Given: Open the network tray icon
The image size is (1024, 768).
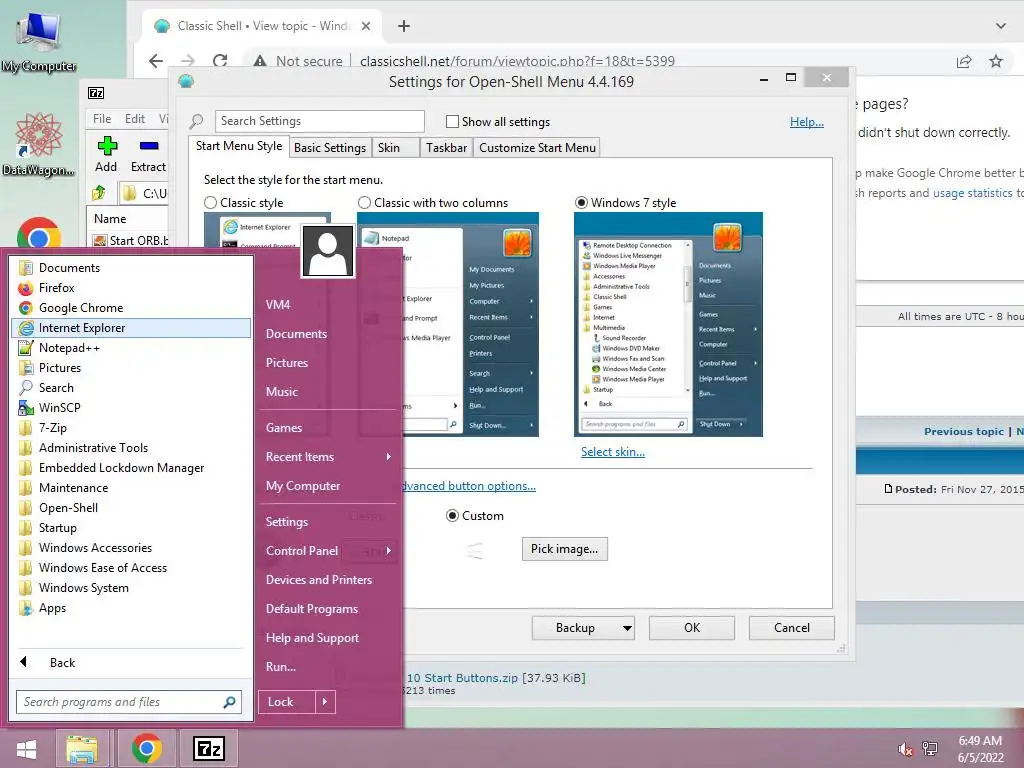Looking at the screenshot, I should [930, 749].
